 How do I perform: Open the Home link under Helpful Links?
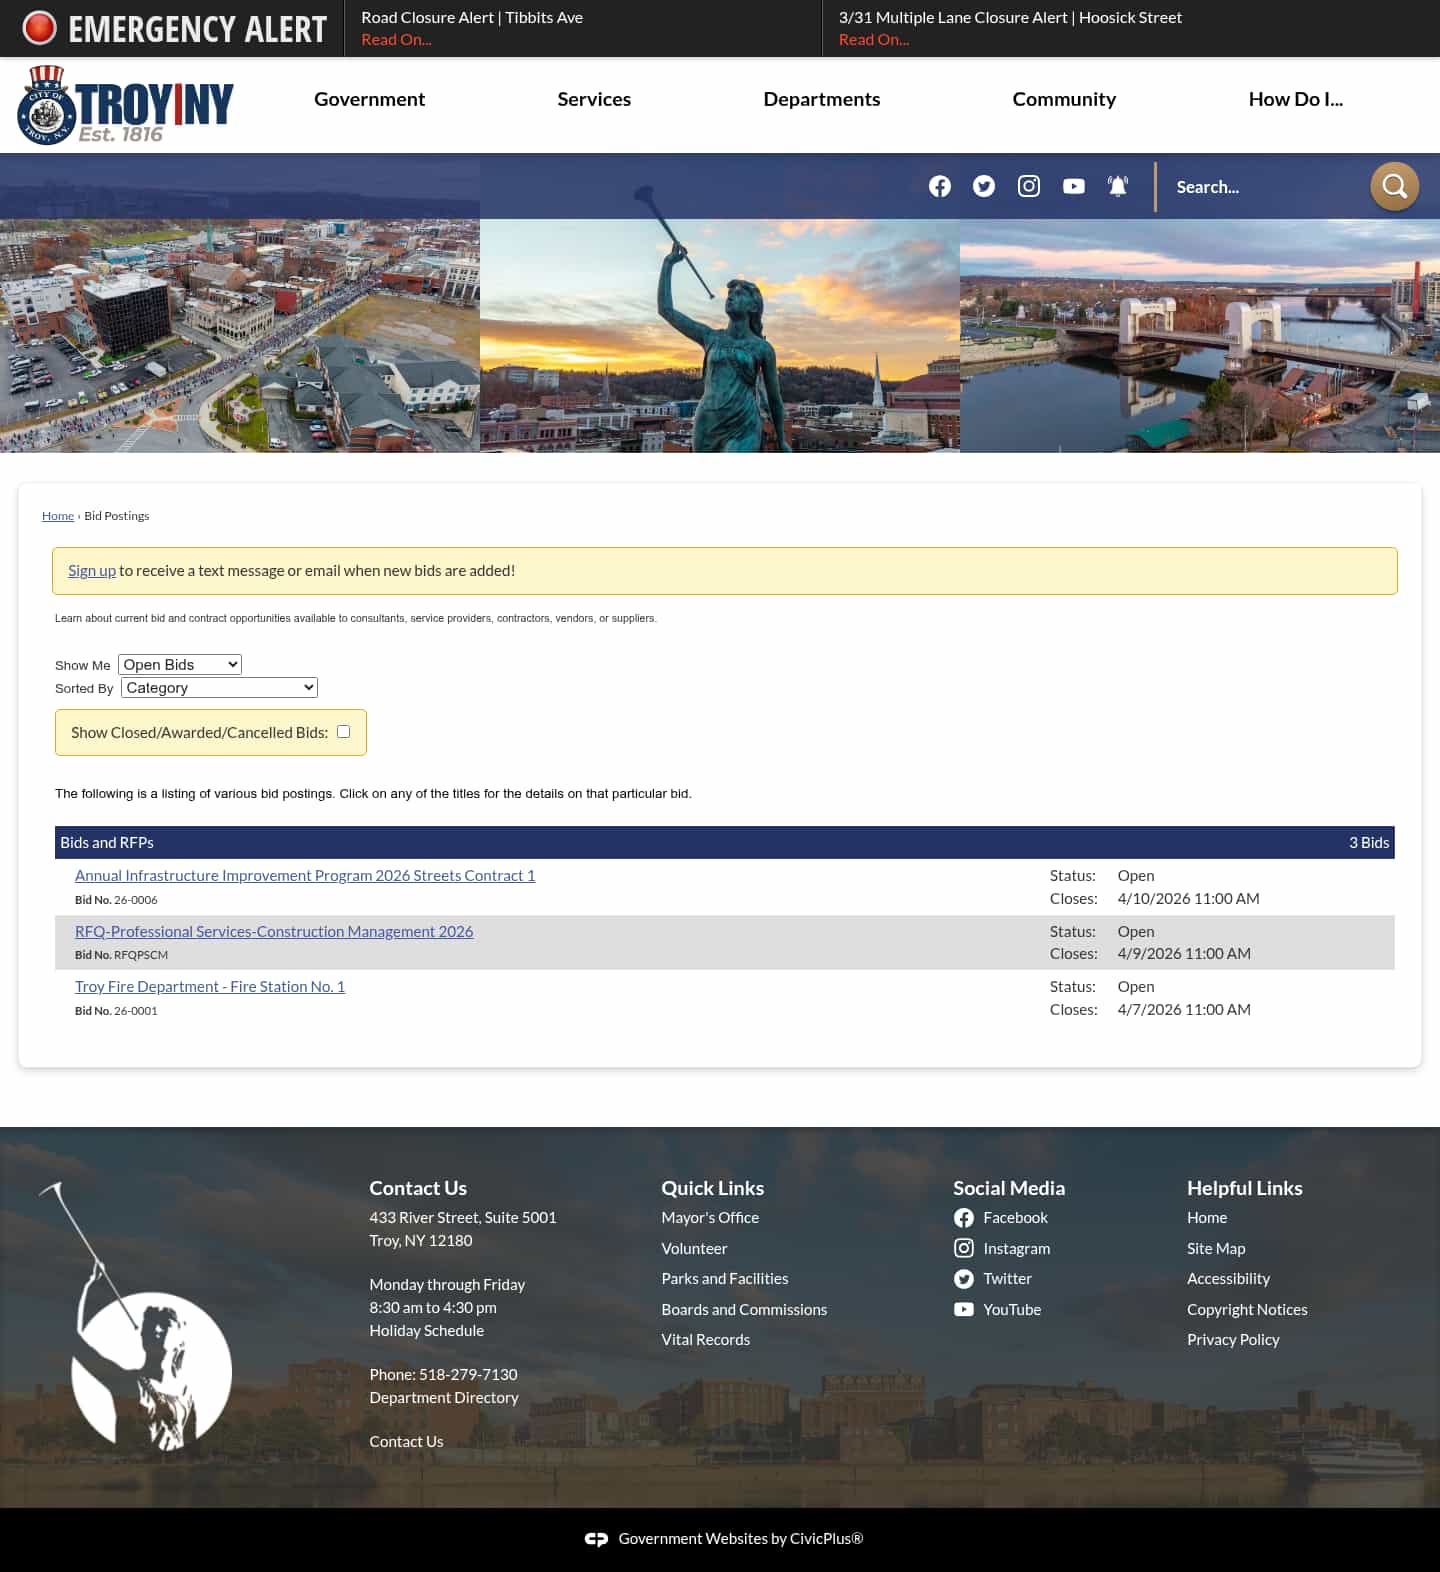point(1207,1218)
